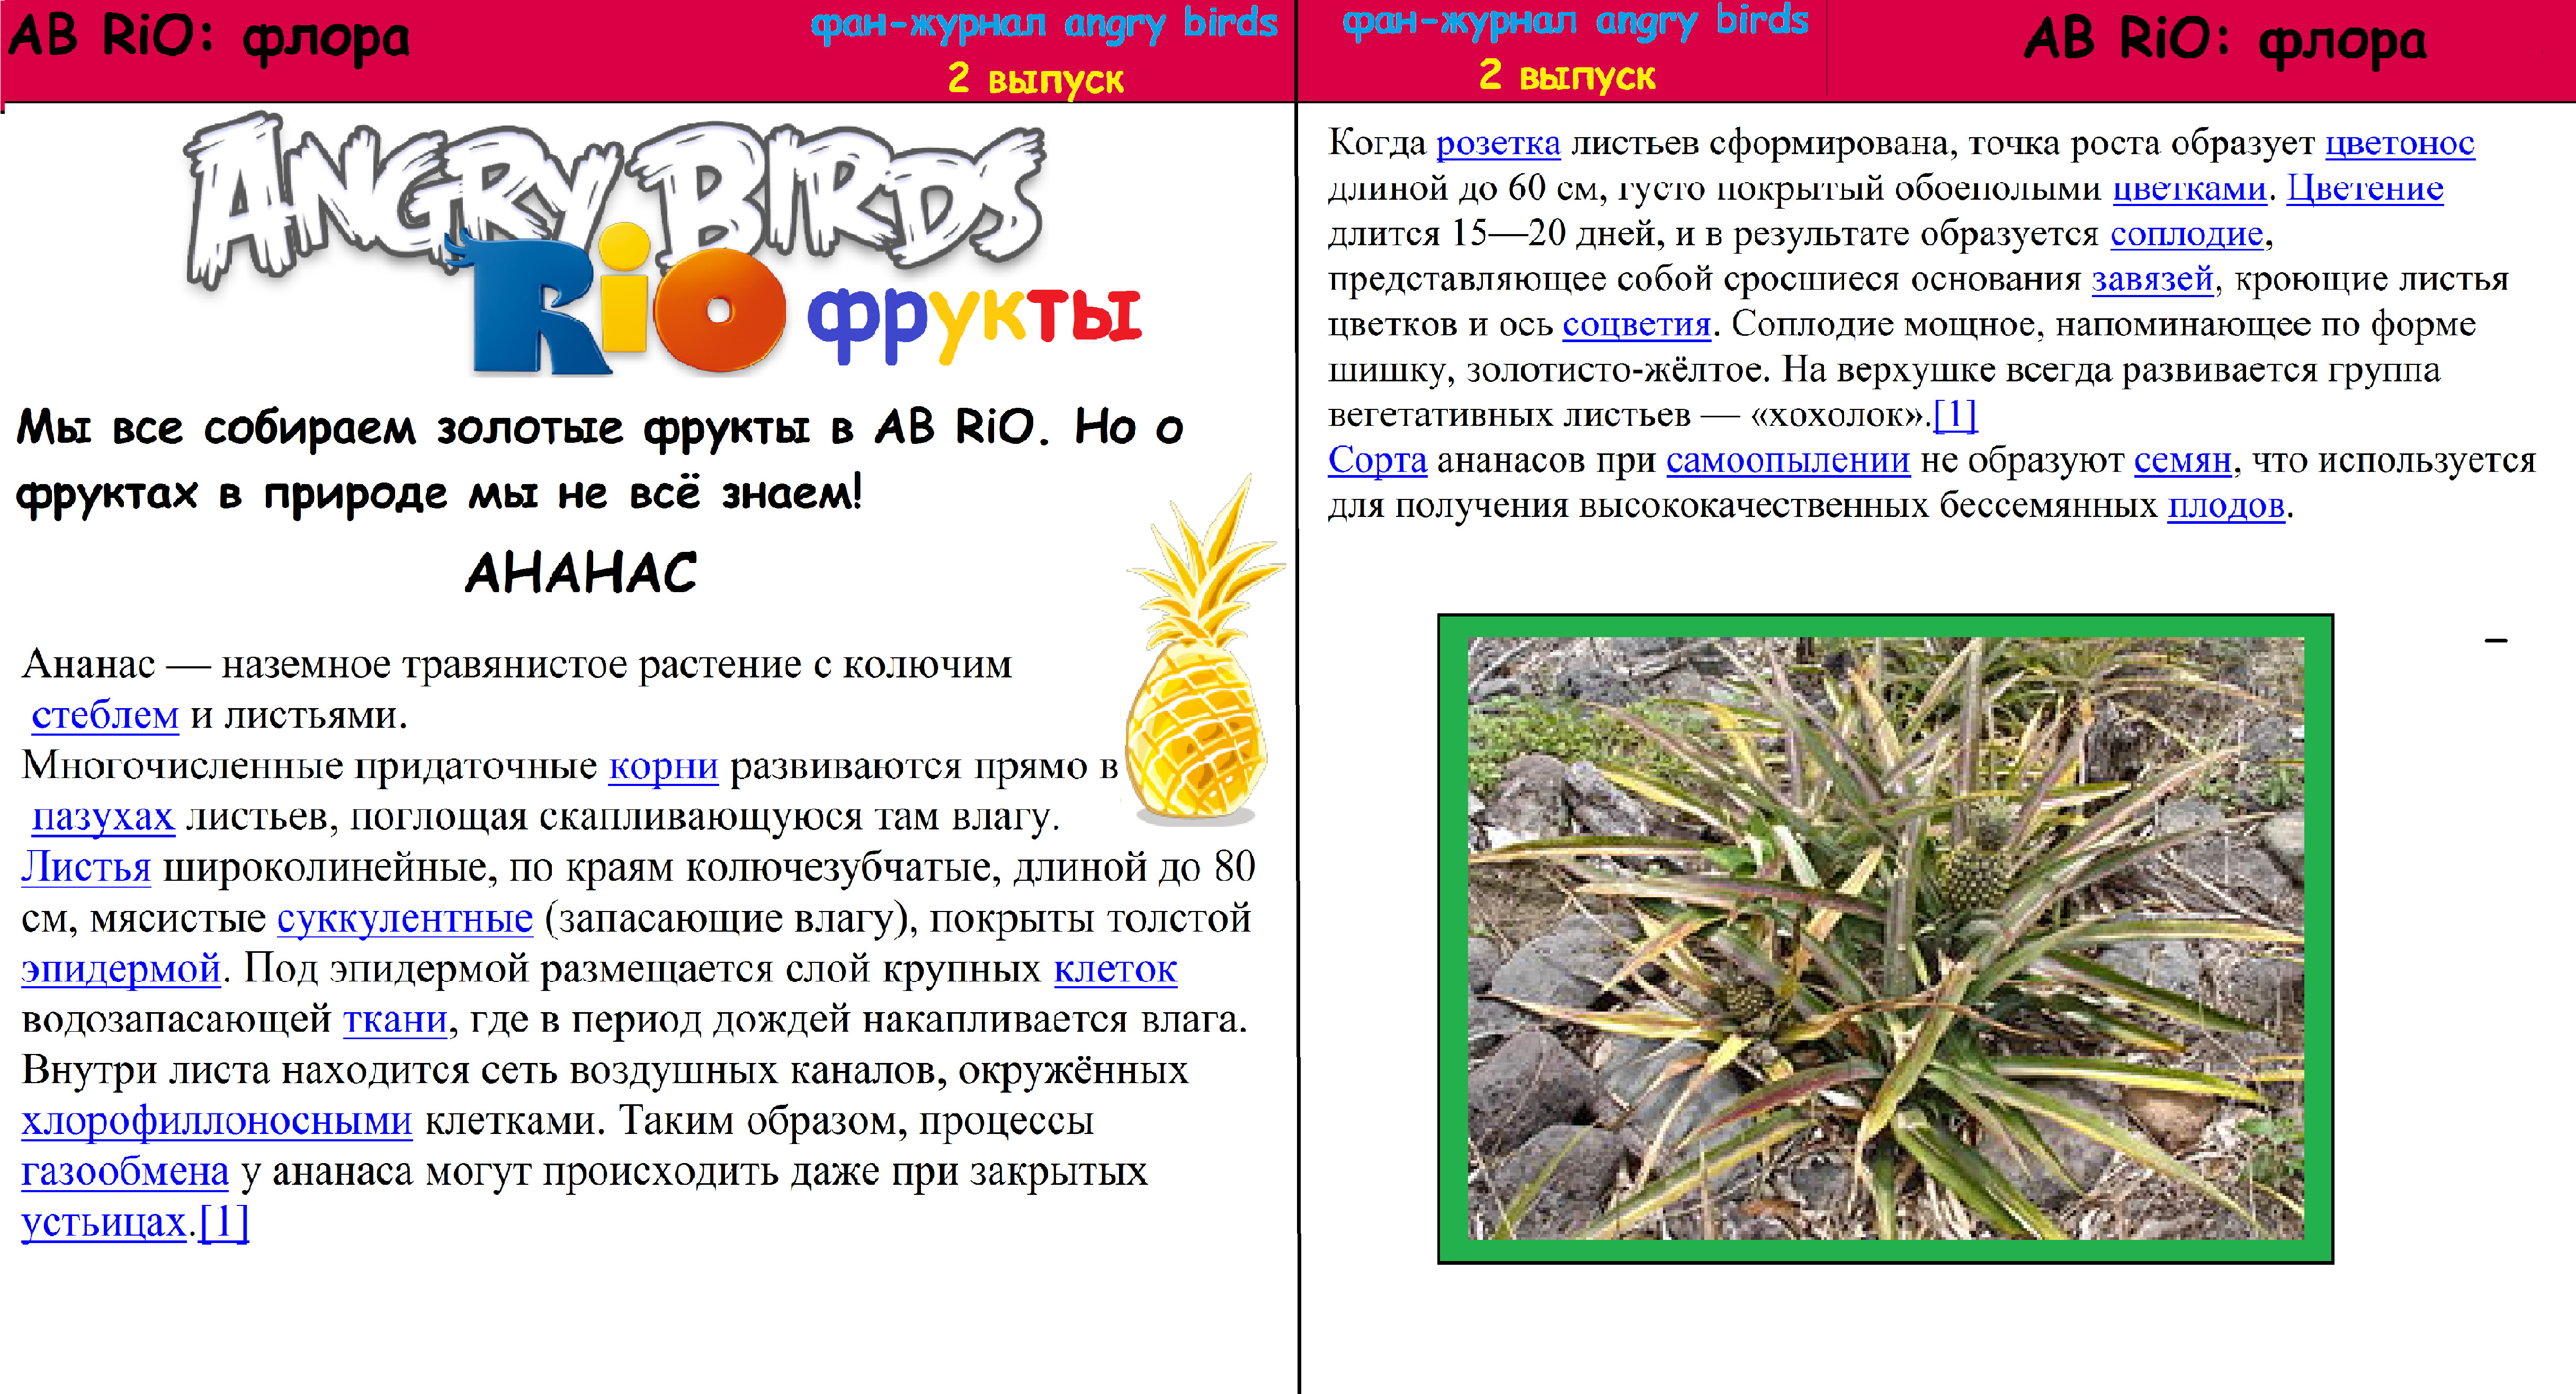The height and width of the screenshot is (1394, 2576).
Task: Click the 'Цветение' link
Action: pos(2365,189)
